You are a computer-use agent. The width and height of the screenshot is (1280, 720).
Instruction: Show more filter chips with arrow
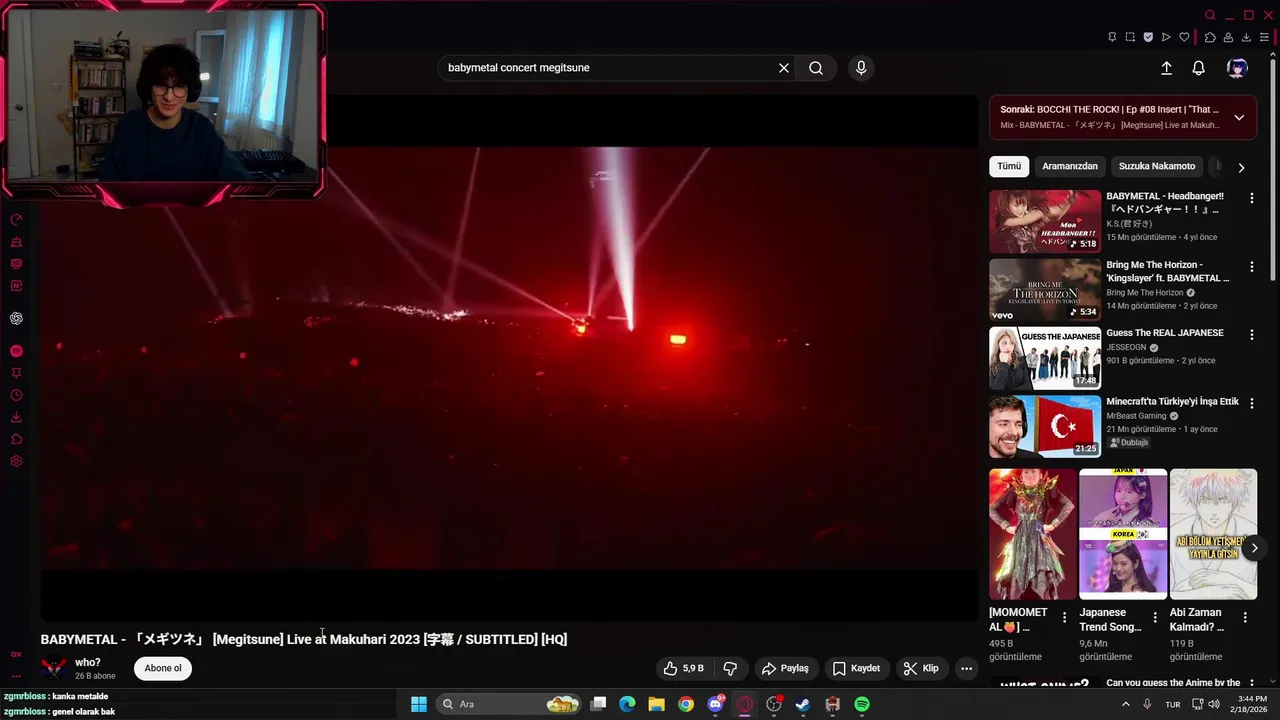pos(1241,167)
